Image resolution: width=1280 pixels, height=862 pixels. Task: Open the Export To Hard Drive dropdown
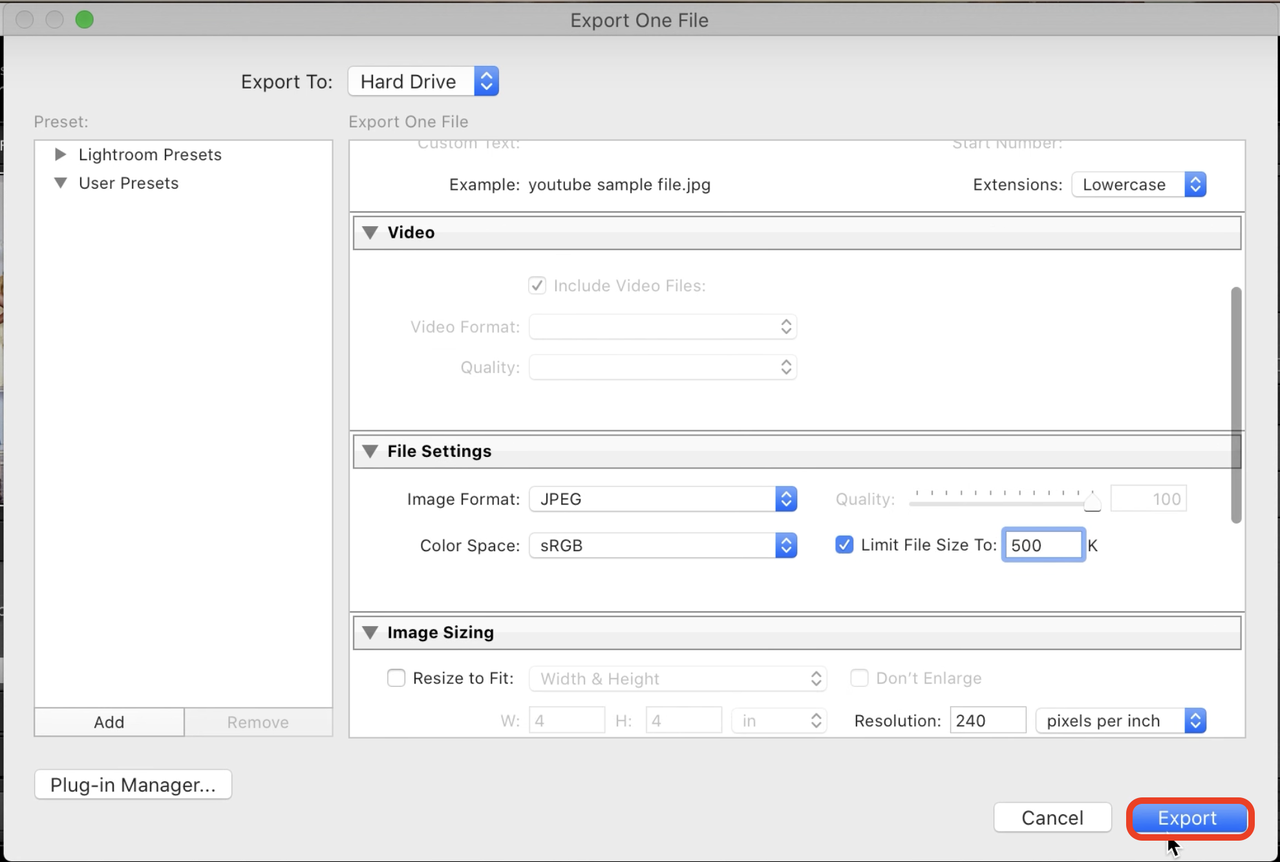click(423, 82)
